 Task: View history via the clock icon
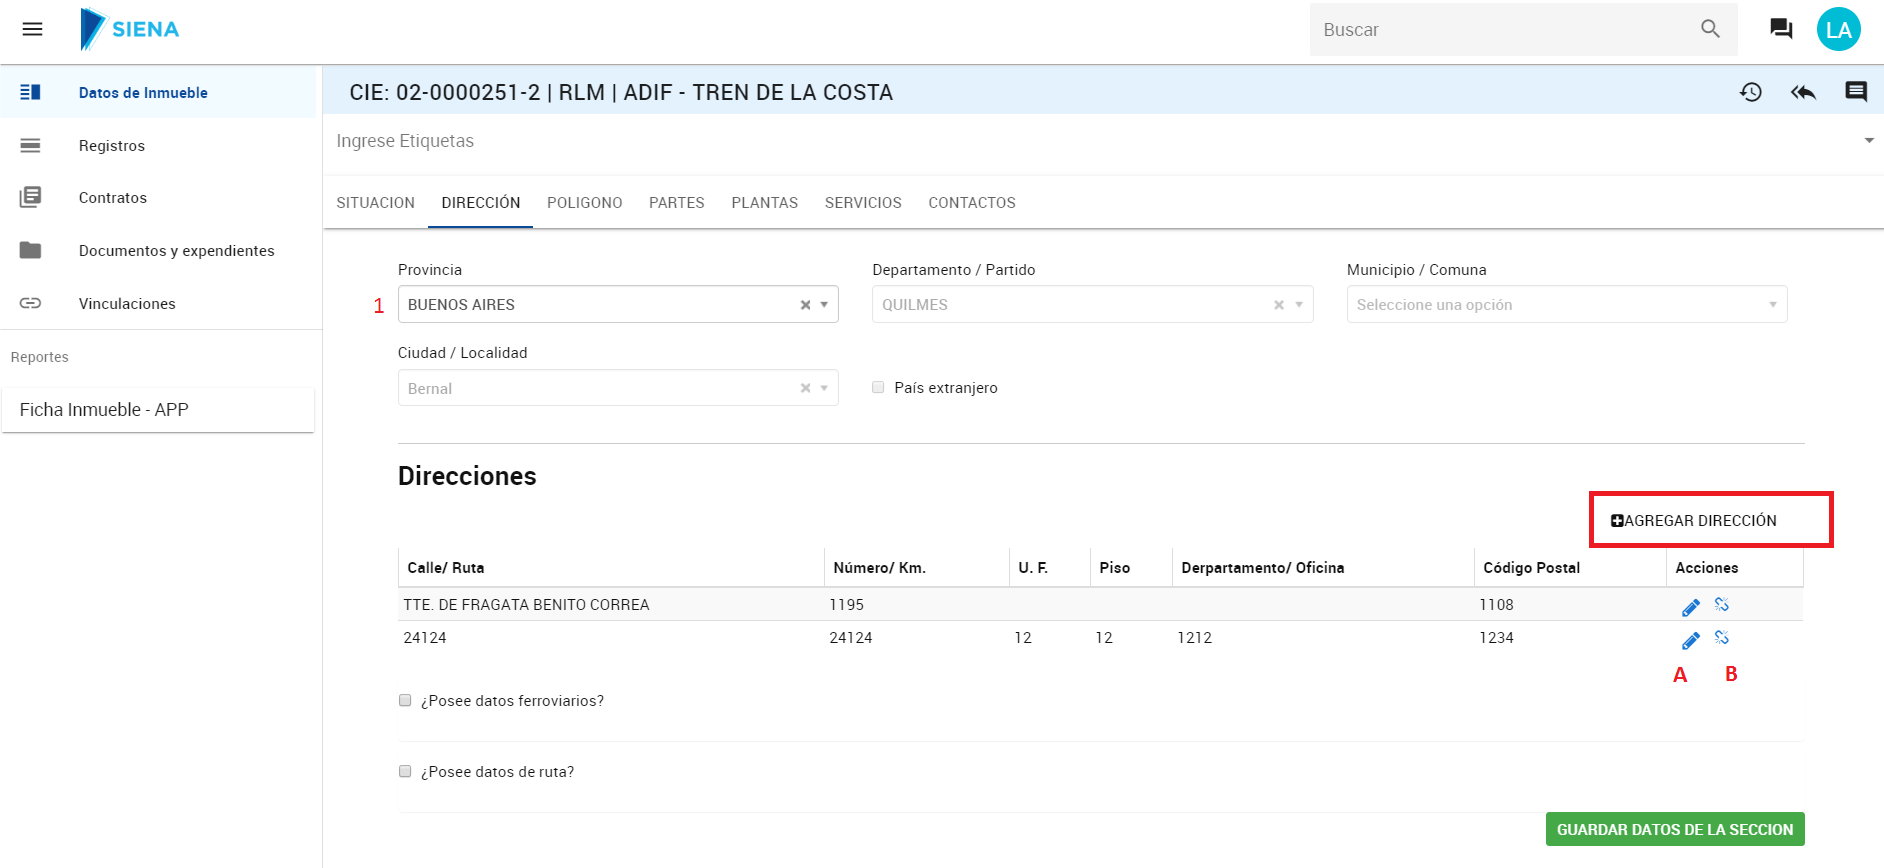pyautogui.click(x=1750, y=92)
